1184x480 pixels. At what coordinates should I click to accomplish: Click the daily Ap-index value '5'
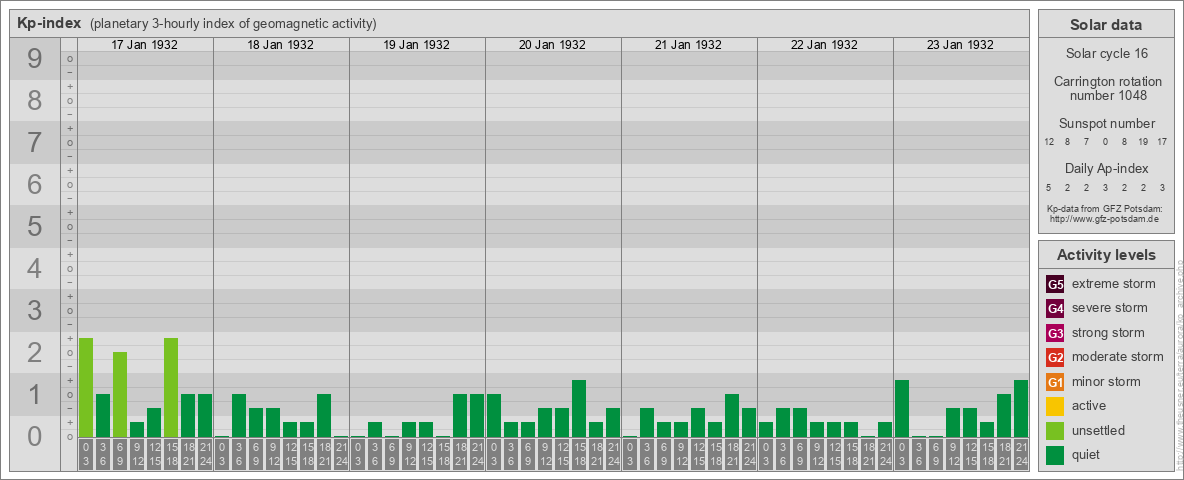[x=1049, y=186]
